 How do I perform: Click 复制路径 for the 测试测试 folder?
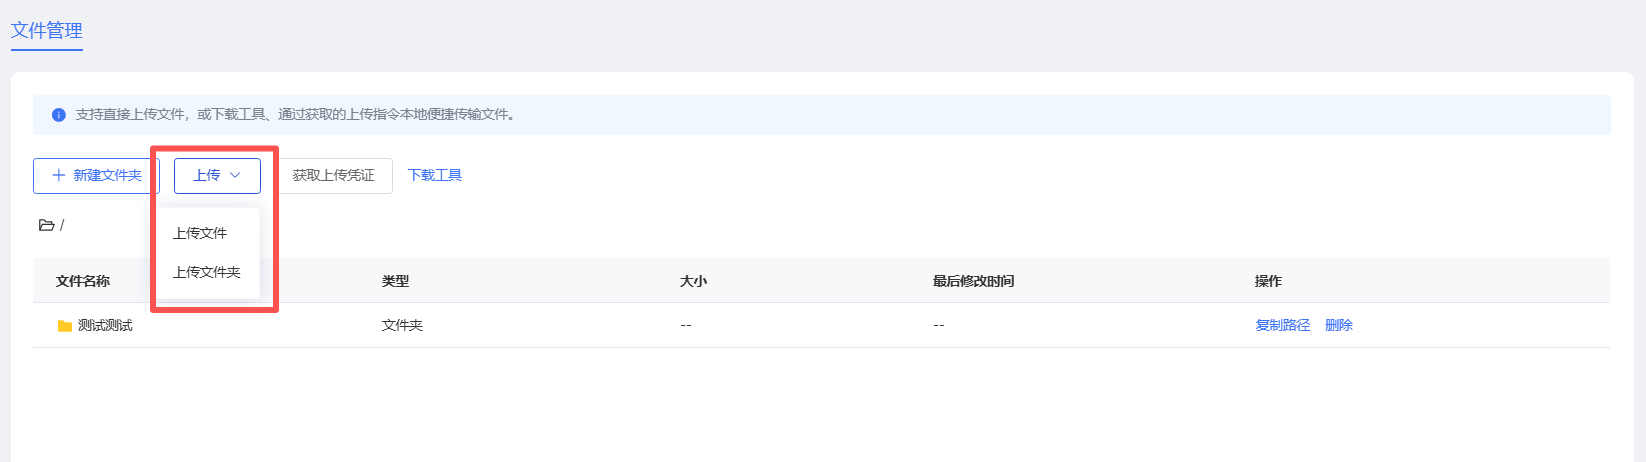coord(1283,325)
